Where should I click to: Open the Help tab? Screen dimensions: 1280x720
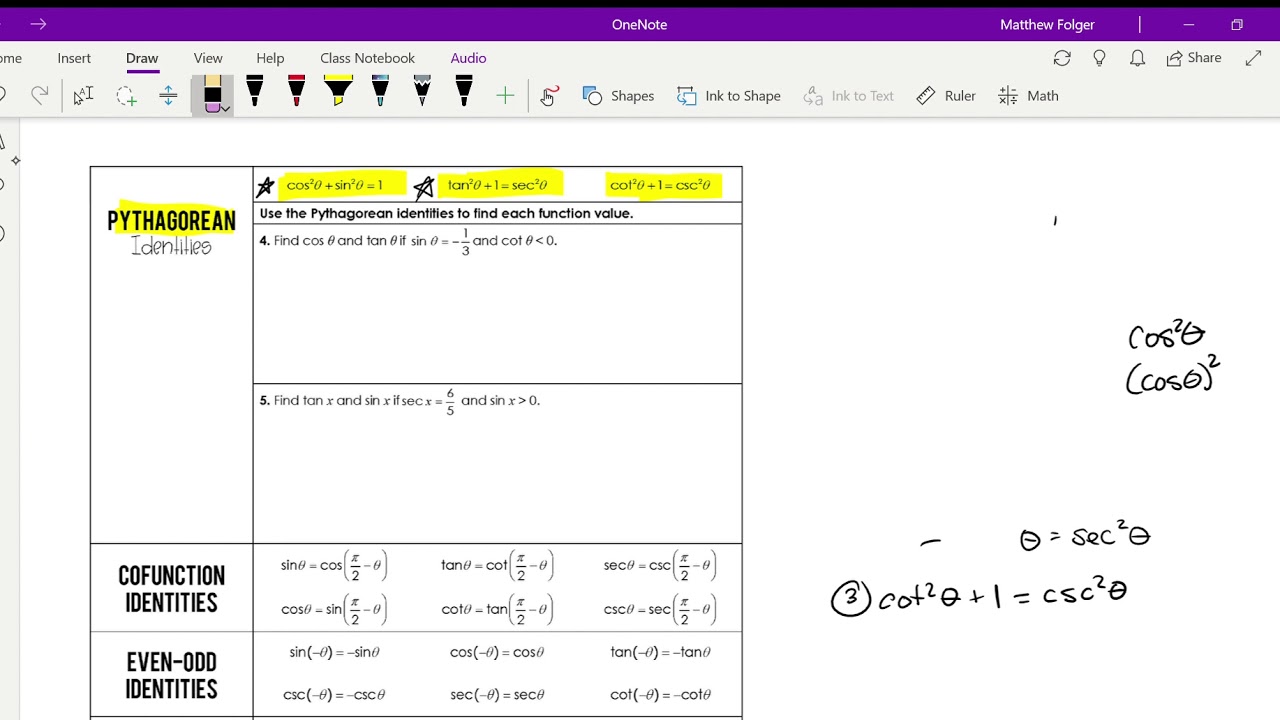pyautogui.click(x=270, y=58)
